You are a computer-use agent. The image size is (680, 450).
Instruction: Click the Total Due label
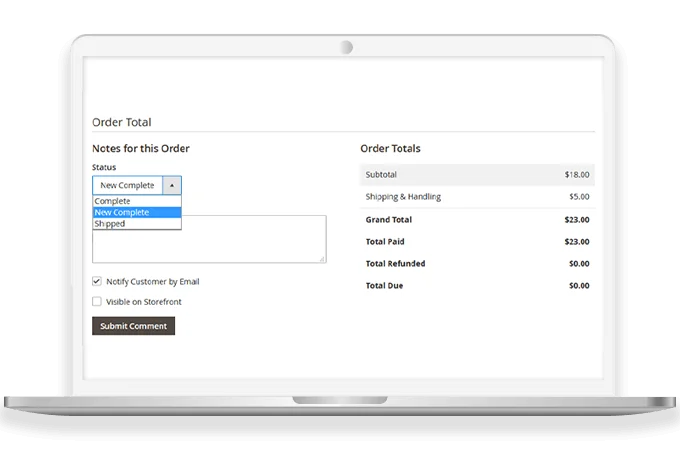[384, 286]
